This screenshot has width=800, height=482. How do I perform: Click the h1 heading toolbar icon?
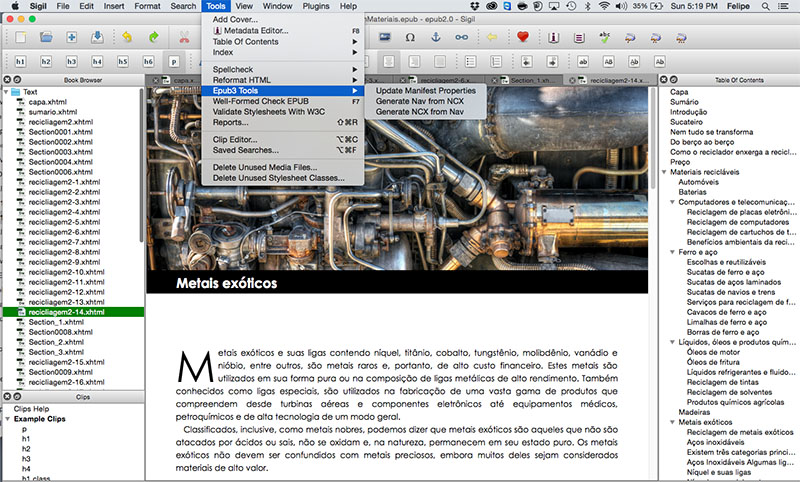19,61
